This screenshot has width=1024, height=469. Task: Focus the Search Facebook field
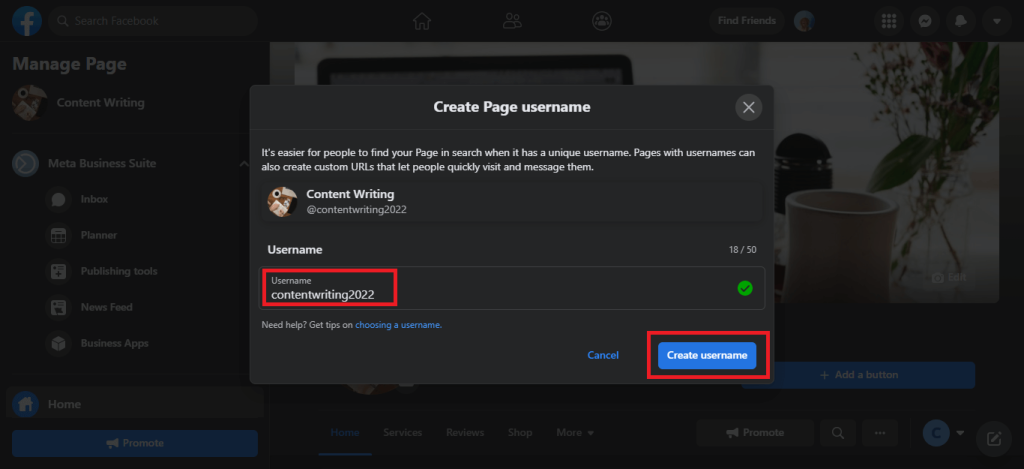tap(153, 21)
